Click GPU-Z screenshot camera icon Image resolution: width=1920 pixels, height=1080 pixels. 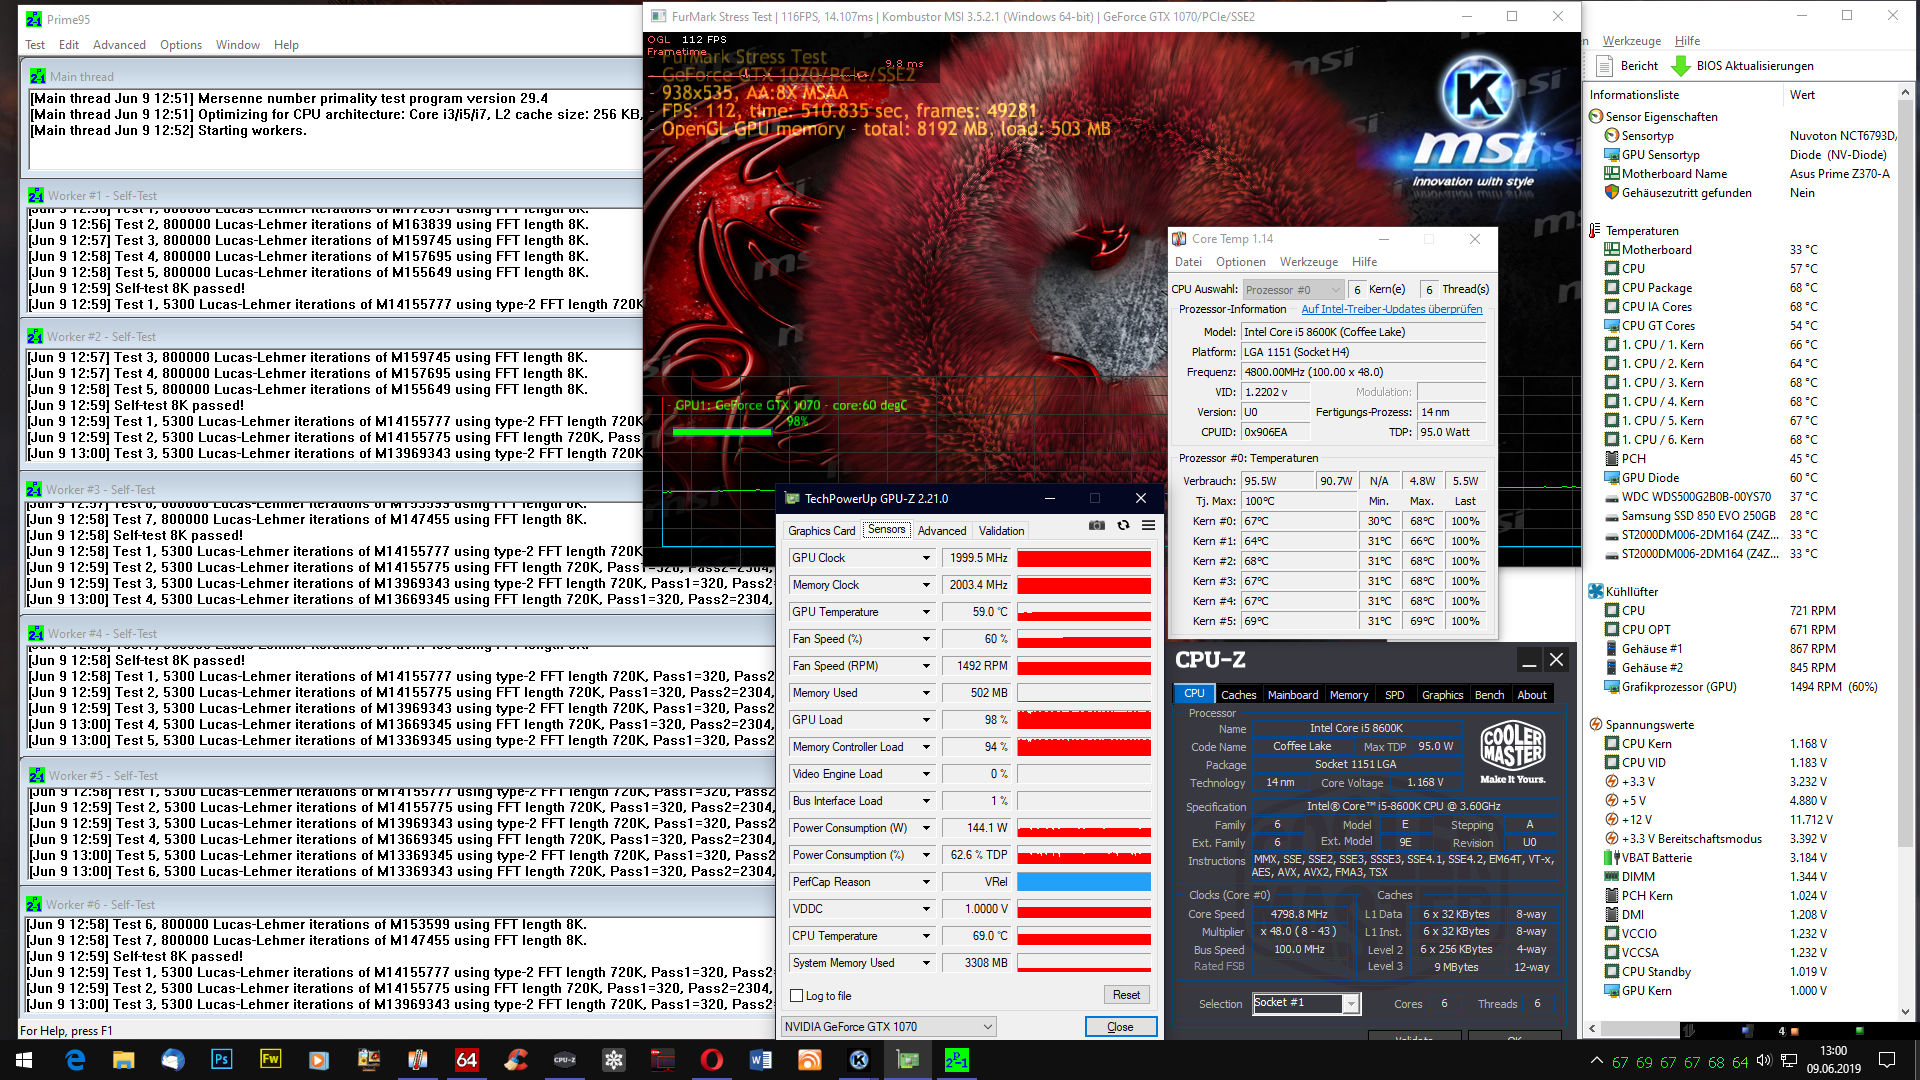[1097, 526]
